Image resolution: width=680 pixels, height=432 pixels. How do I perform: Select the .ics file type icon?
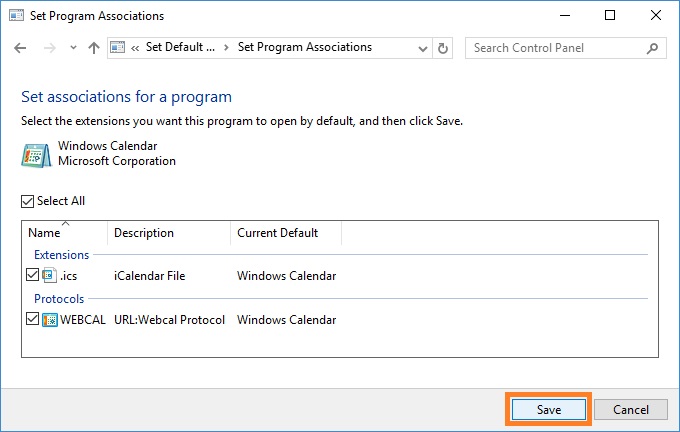[49, 275]
